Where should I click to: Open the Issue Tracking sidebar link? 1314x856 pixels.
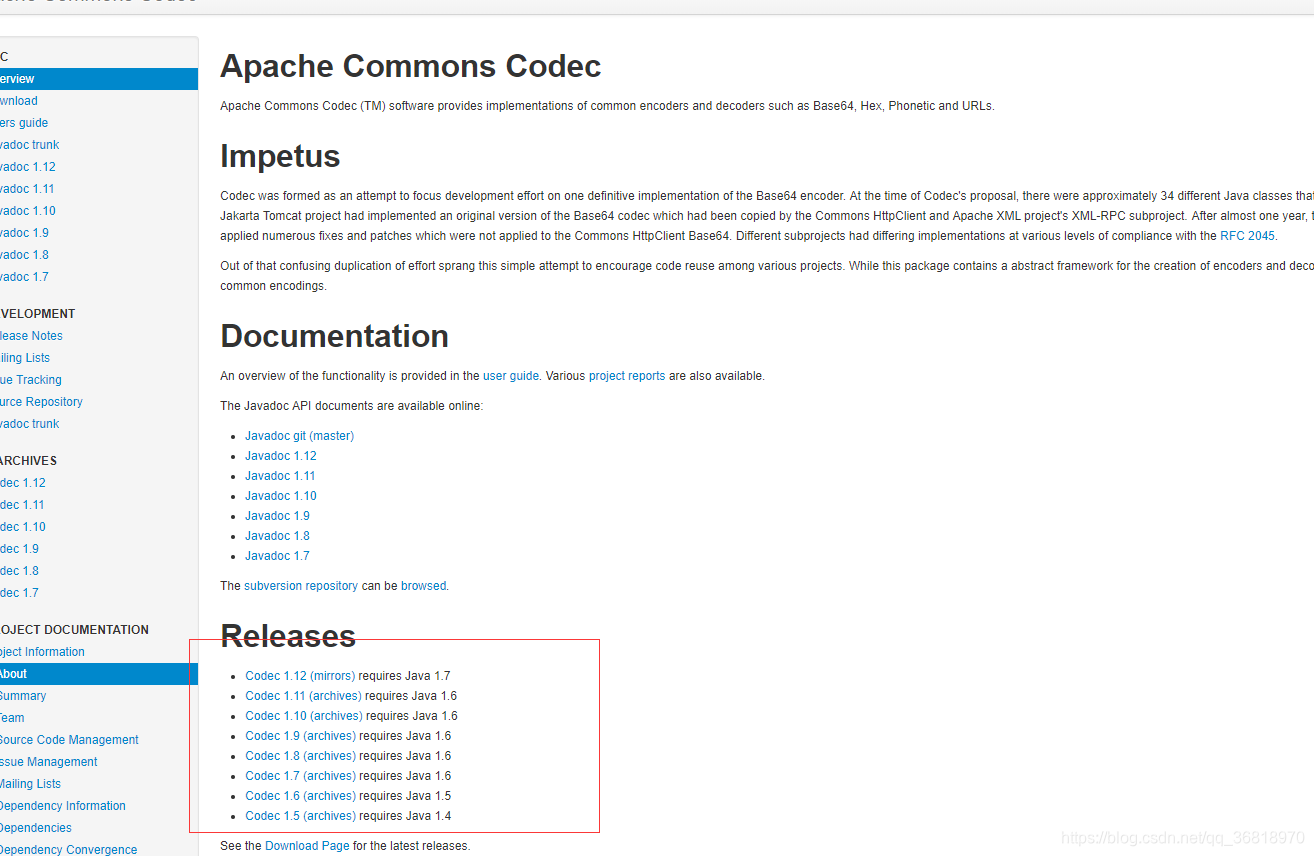click(31, 379)
